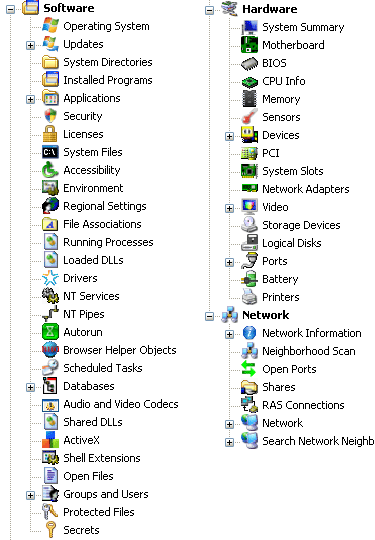Viewport: 375px width, 540px height.
Task: Select the bold Network heading
Action: (265, 315)
